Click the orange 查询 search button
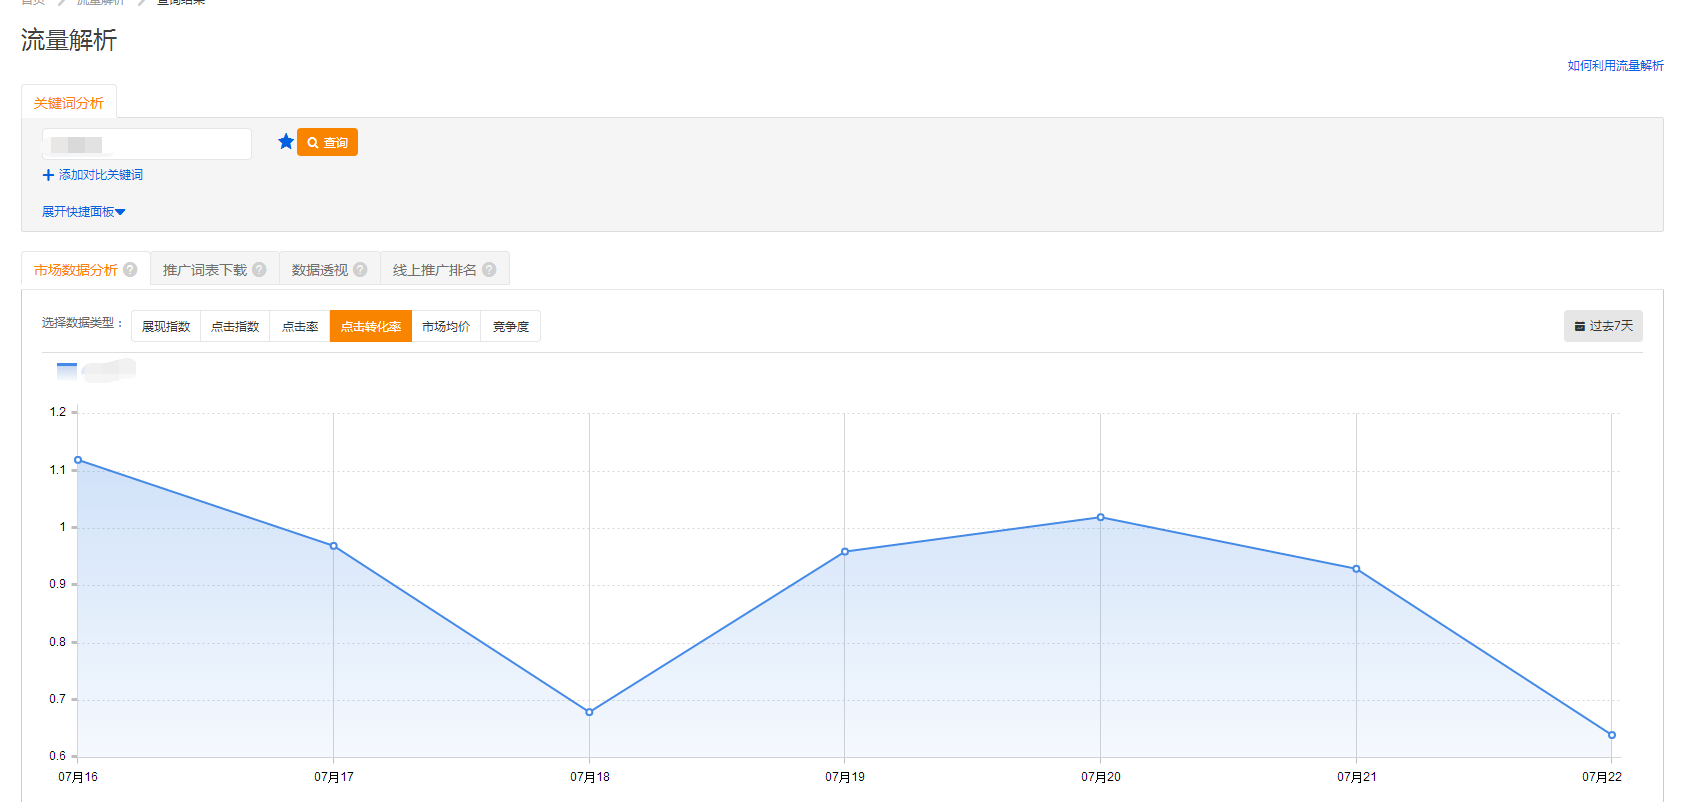 327,142
